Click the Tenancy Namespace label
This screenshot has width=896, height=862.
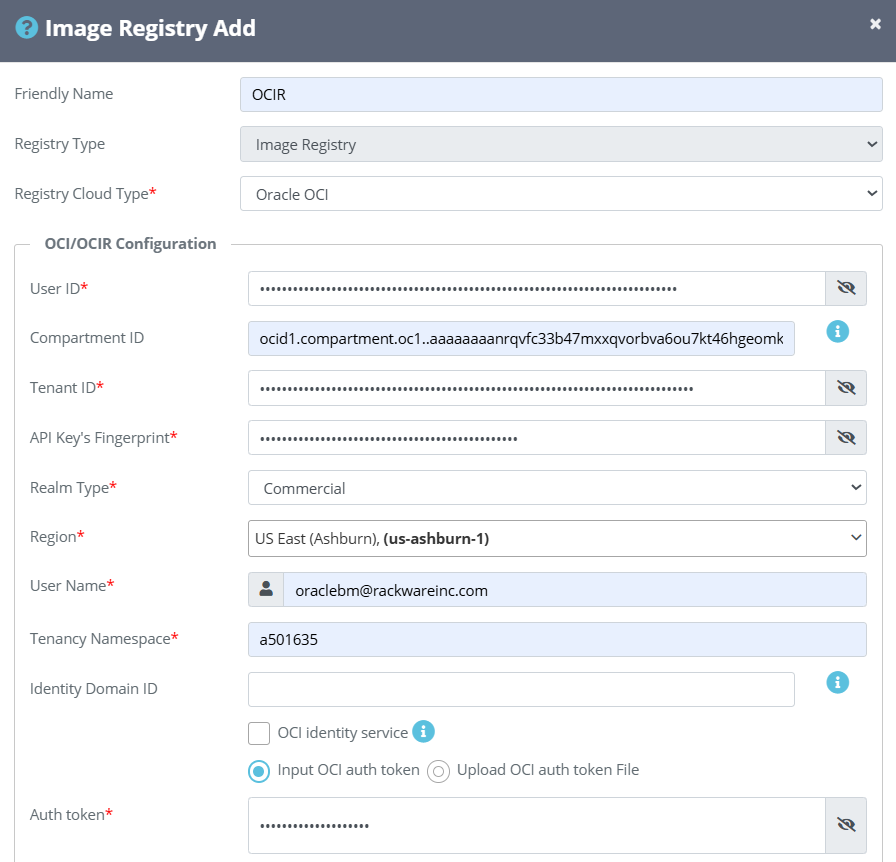(x=104, y=638)
